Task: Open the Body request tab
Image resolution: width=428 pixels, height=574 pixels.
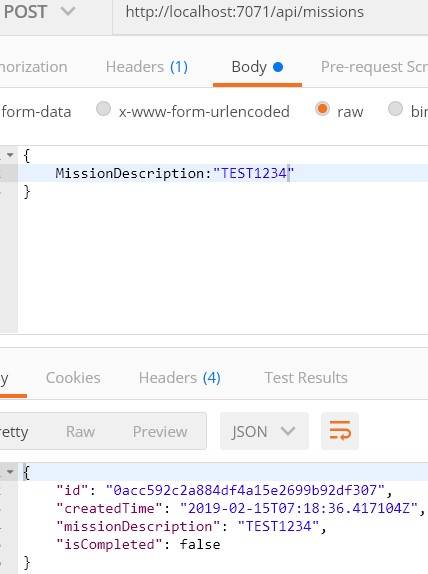Action: [x=249, y=67]
